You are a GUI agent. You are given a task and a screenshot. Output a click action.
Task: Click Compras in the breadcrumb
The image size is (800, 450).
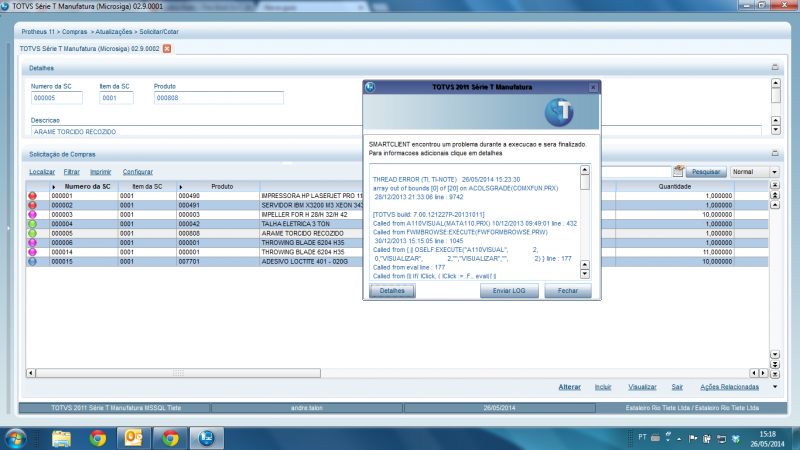[x=74, y=32]
